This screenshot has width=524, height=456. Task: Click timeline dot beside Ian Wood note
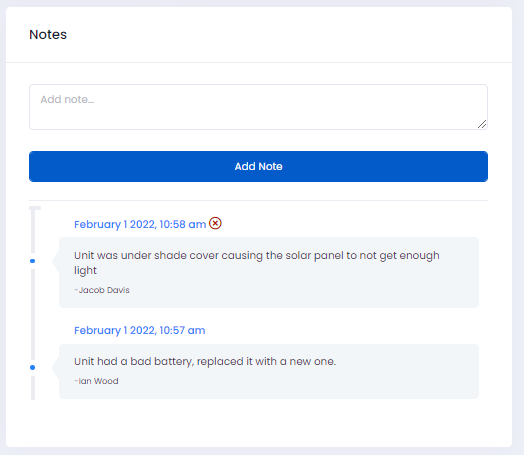(x=32, y=367)
